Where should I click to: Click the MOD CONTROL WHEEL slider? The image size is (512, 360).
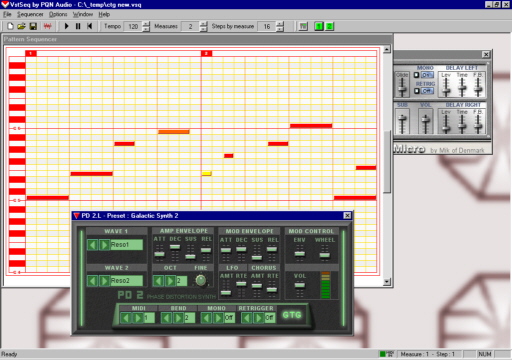pyautogui.click(x=325, y=255)
